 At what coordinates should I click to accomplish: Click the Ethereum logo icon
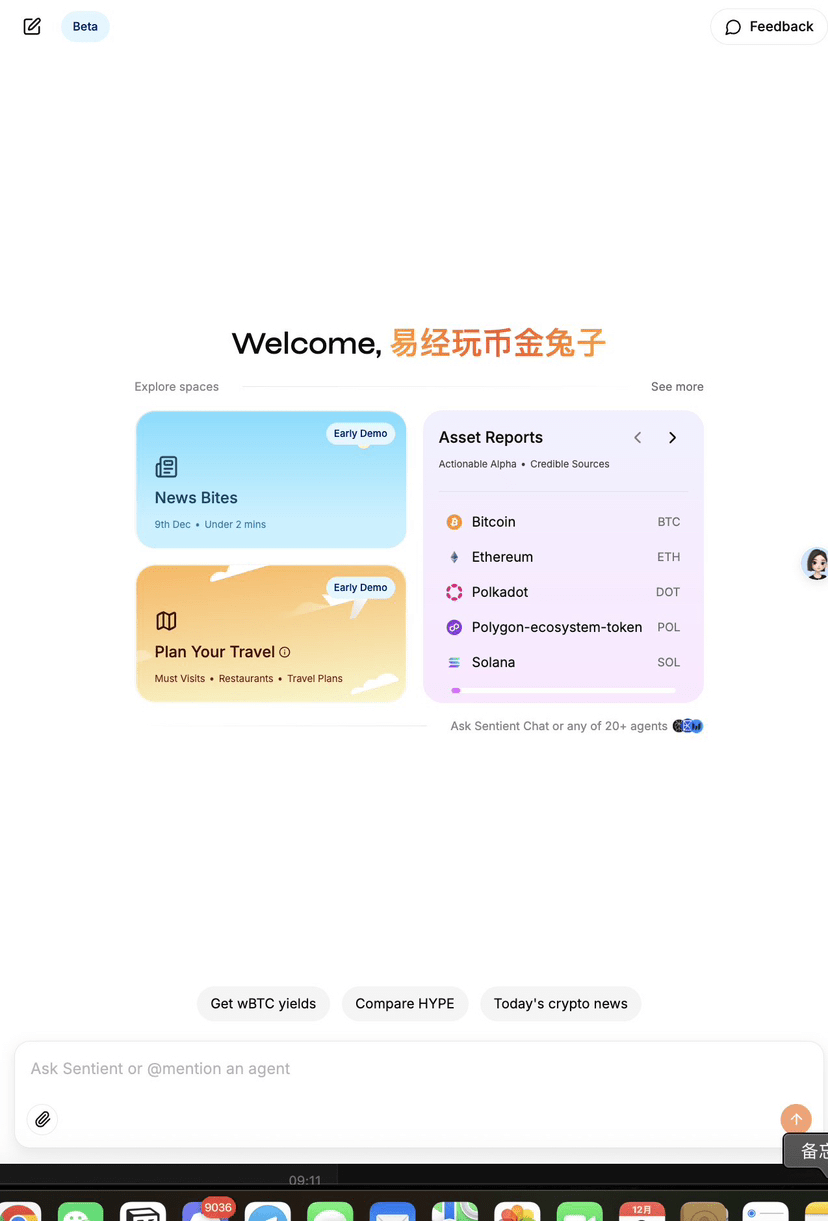(x=454, y=557)
